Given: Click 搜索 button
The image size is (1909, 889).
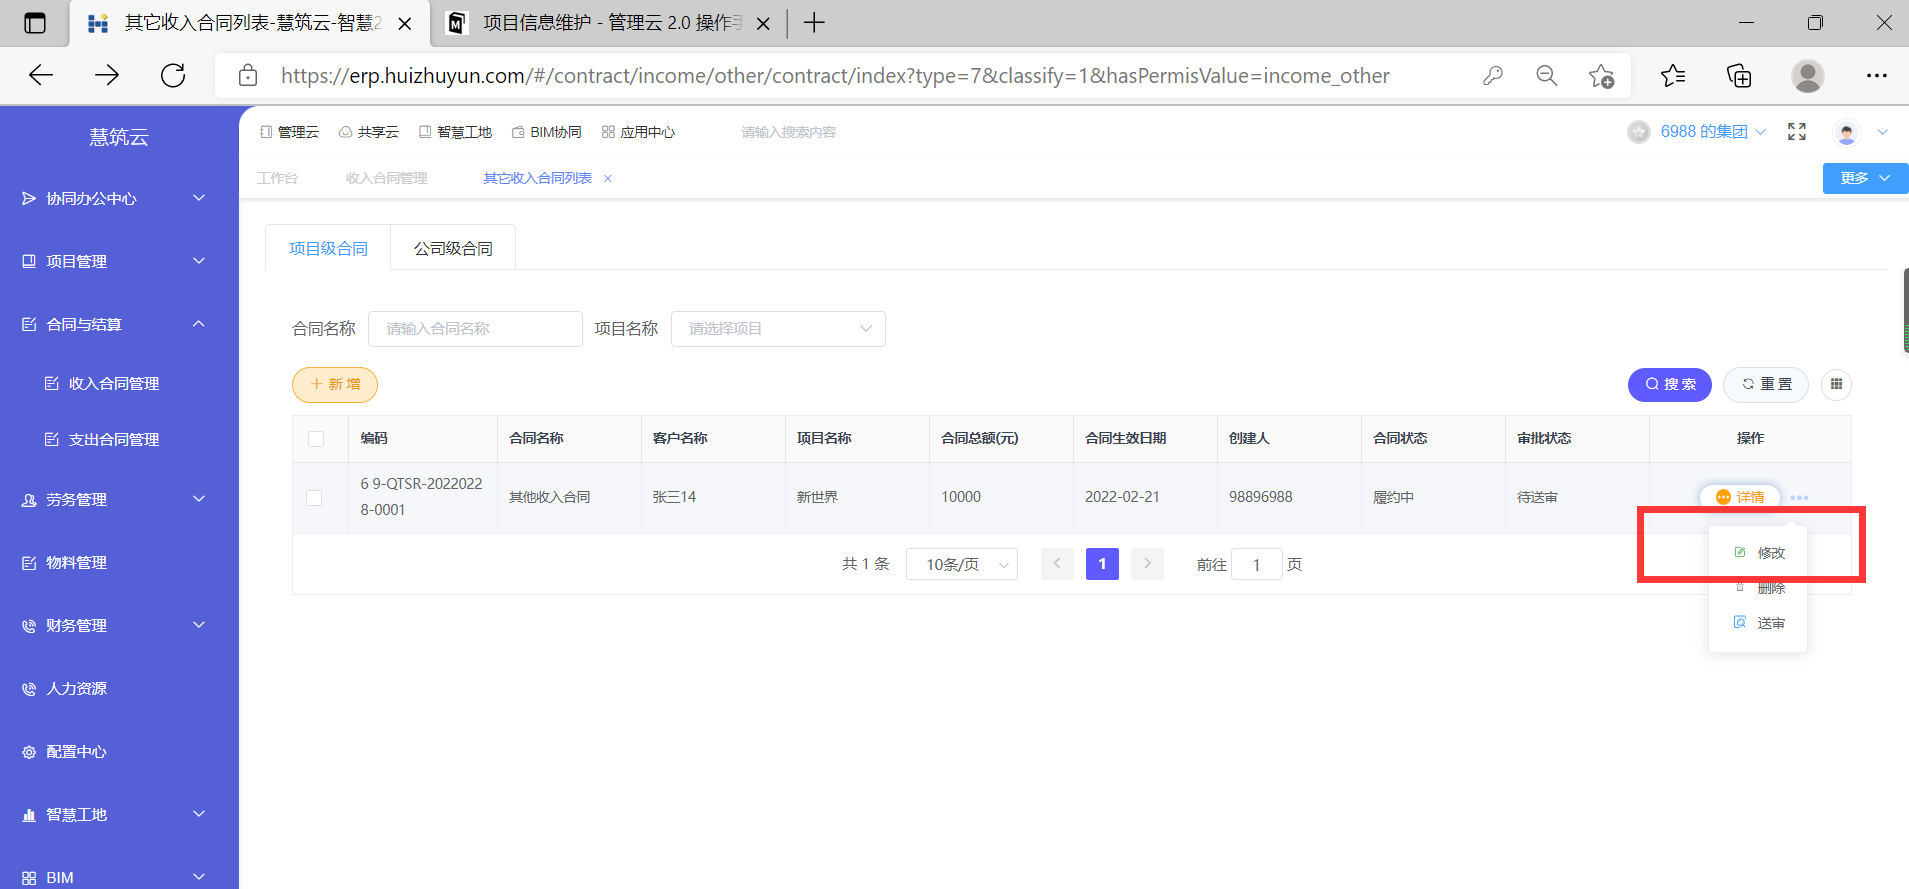Looking at the screenshot, I should pos(1670,384).
